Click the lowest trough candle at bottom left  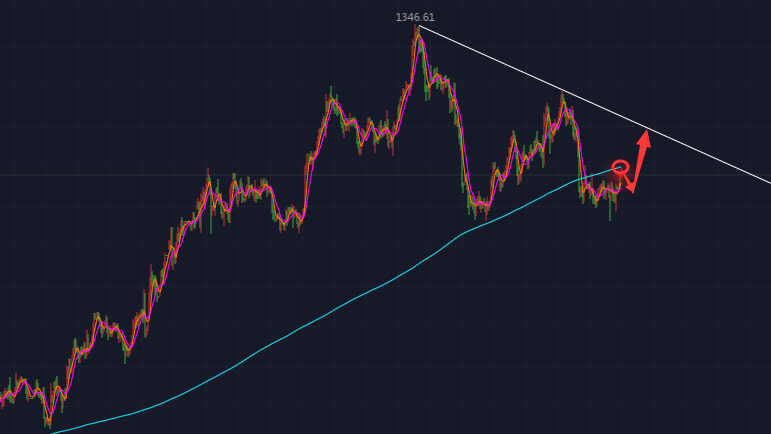(x=47, y=423)
